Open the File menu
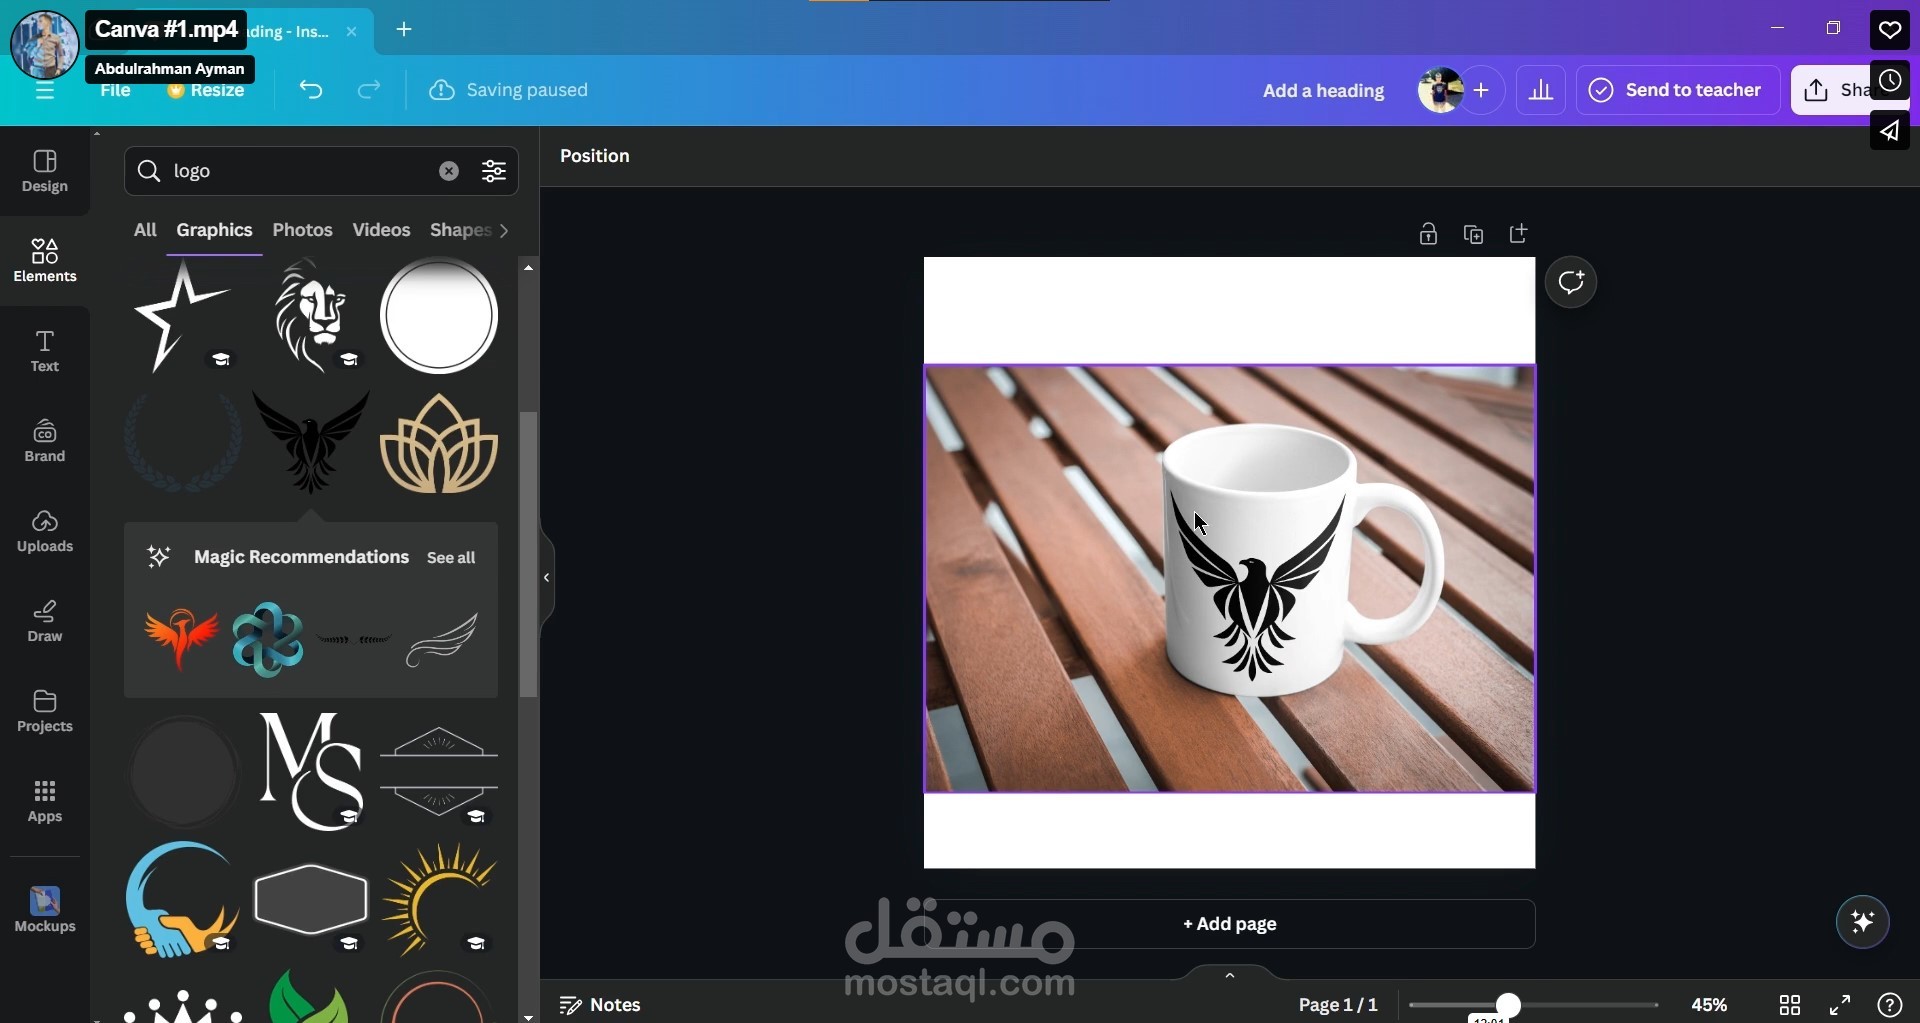 coord(116,91)
